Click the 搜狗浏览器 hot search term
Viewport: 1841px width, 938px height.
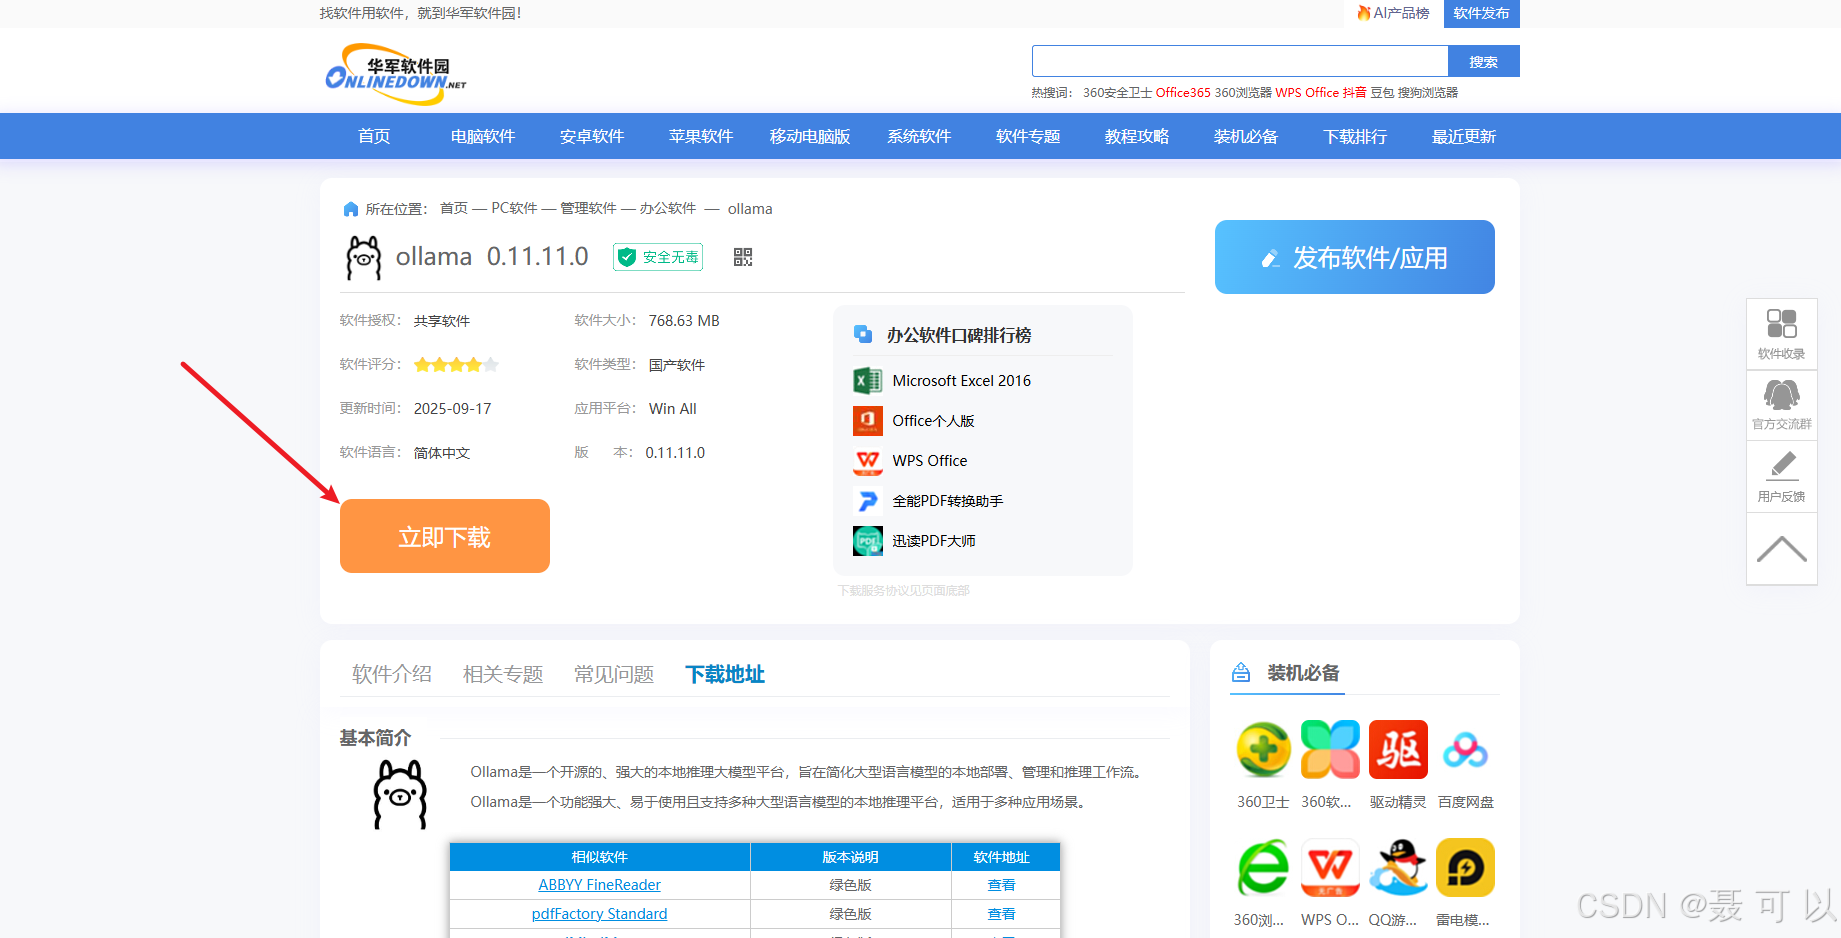(1427, 92)
